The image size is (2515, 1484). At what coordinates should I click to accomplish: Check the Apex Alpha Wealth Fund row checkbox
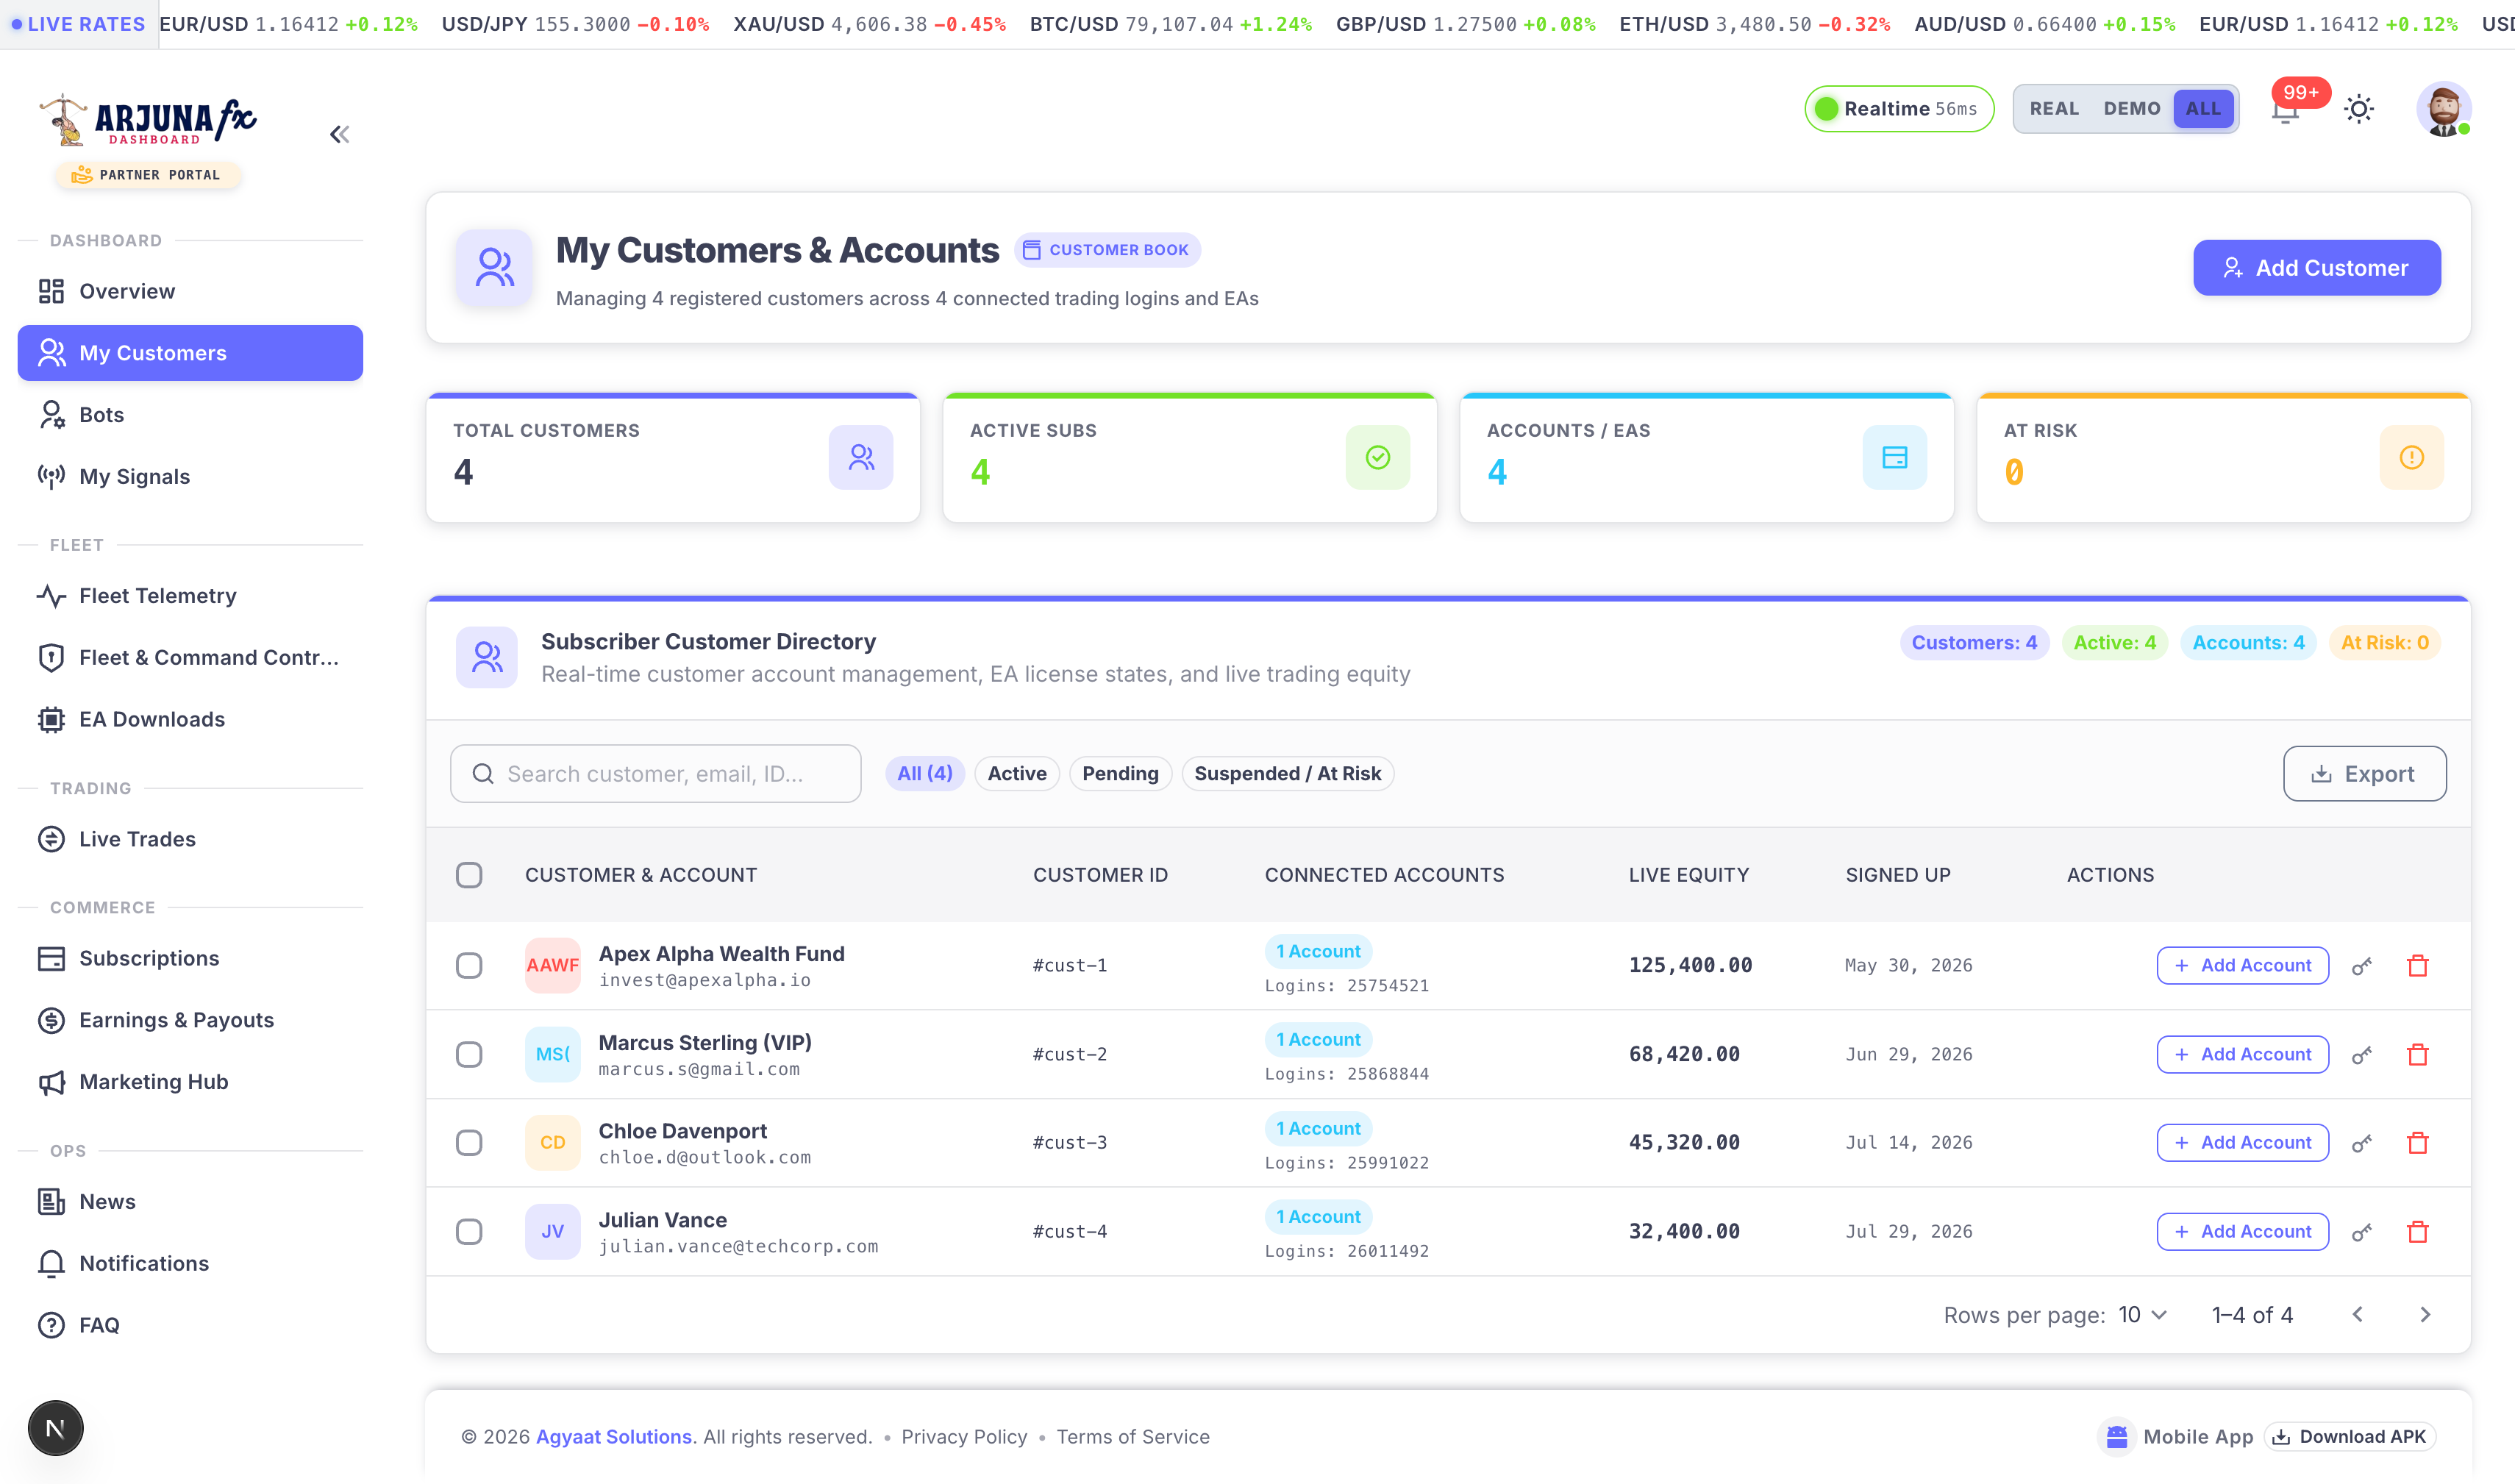point(469,966)
